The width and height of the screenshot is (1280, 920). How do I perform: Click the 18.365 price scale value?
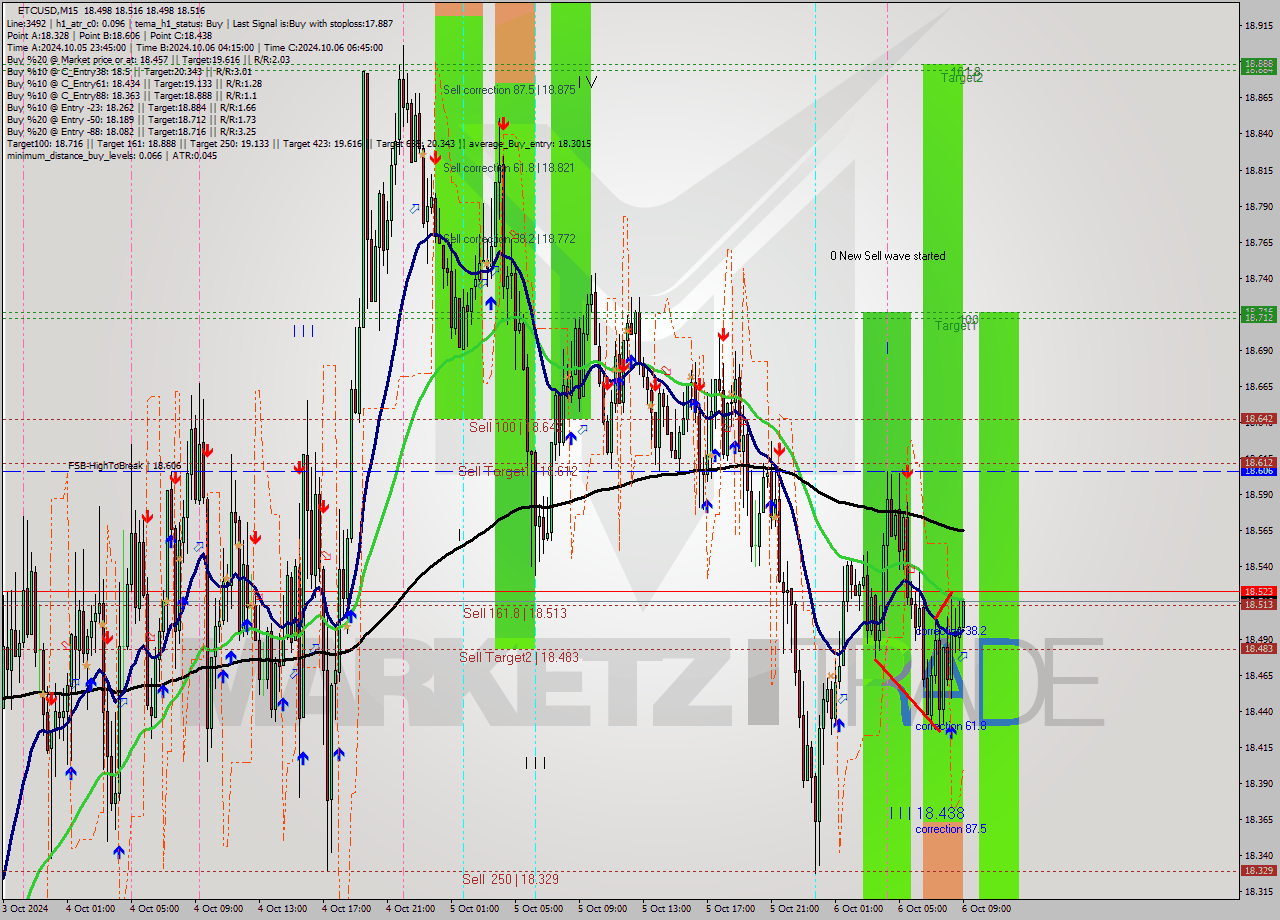pos(1258,819)
